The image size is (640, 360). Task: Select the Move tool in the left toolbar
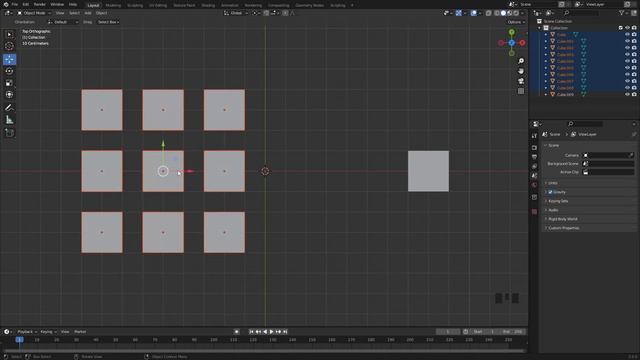coord(9,59)
